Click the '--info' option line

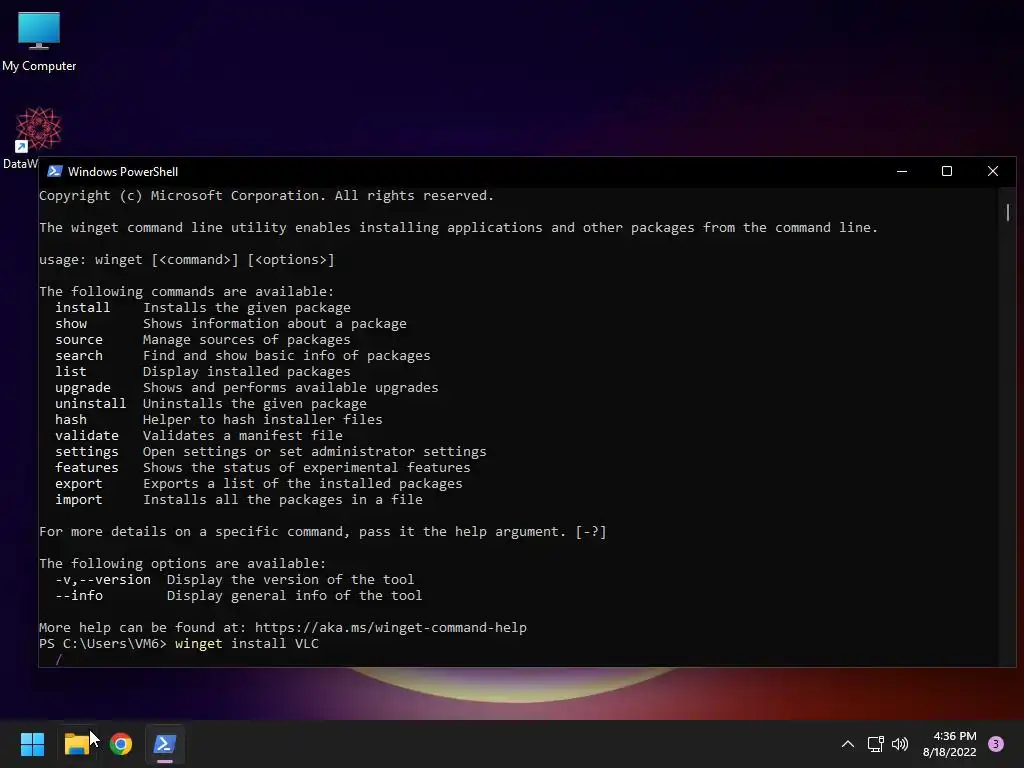[x=238, y=596]
